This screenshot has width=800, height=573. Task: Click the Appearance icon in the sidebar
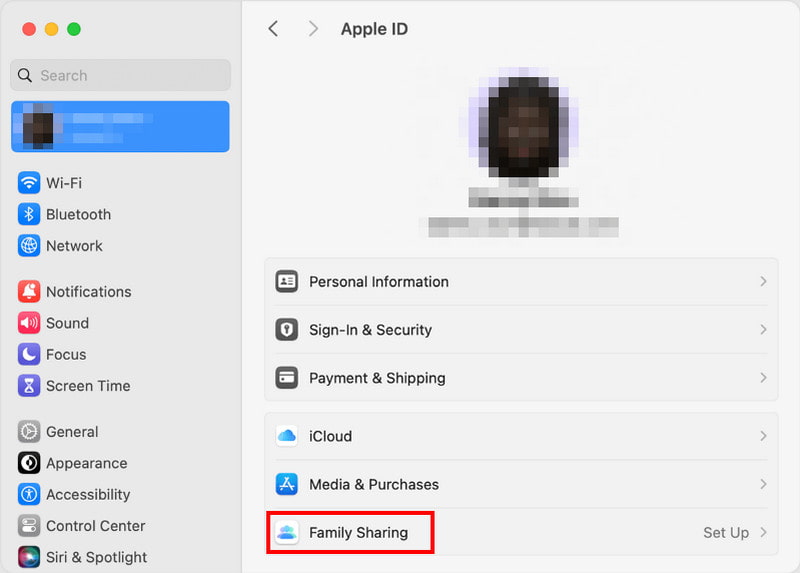pyautogui.click(x=29, y=463)
